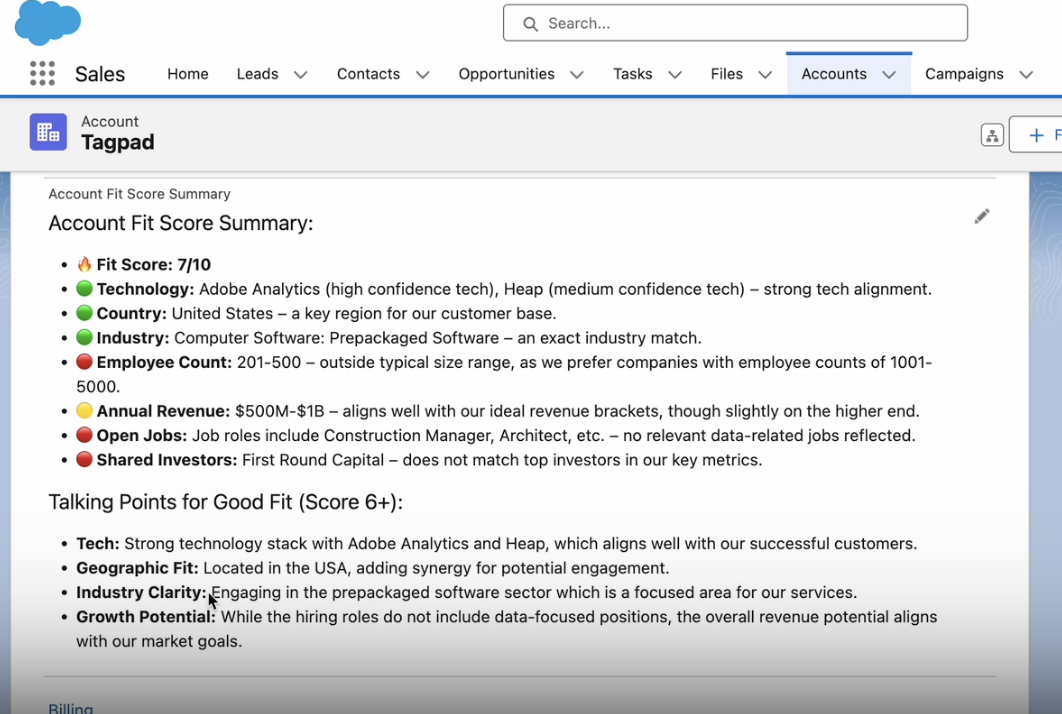Click the fire emoji beside Fit Score
1062x714 pixels.
84,264
